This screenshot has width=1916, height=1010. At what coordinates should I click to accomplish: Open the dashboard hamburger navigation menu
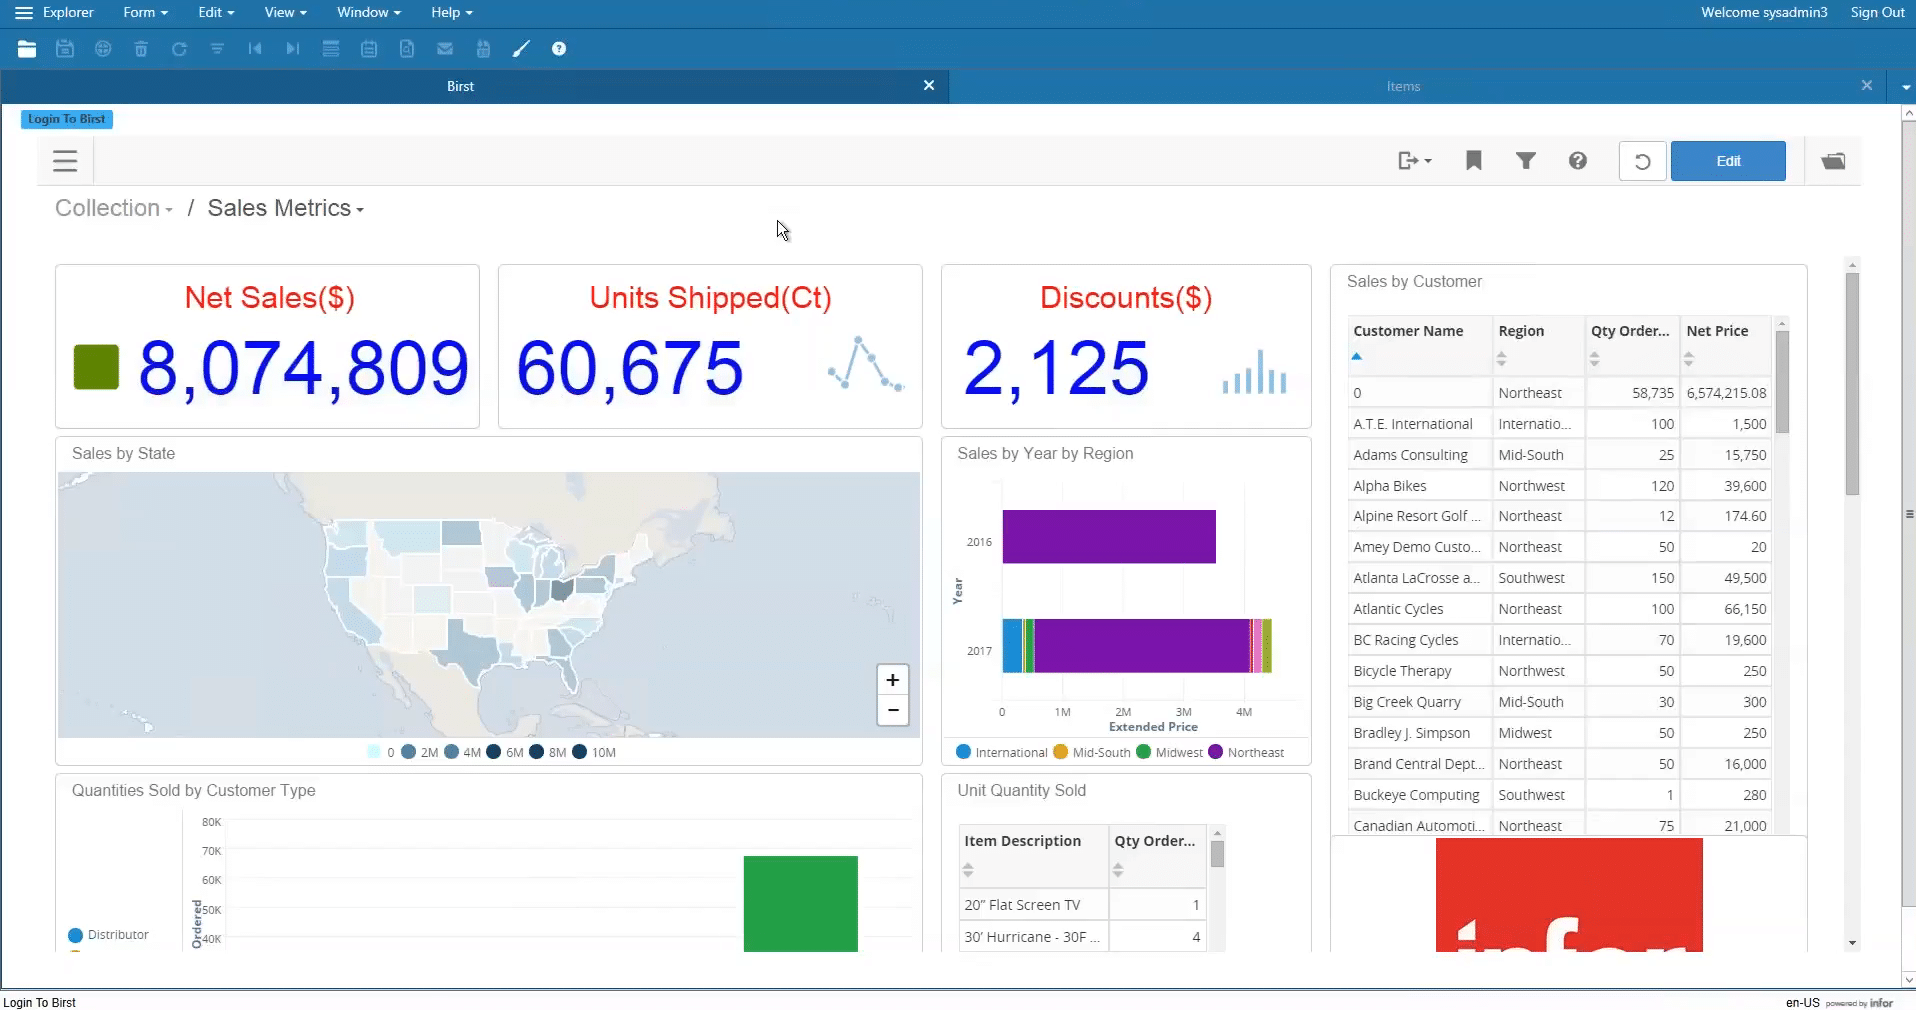point(65,161)
